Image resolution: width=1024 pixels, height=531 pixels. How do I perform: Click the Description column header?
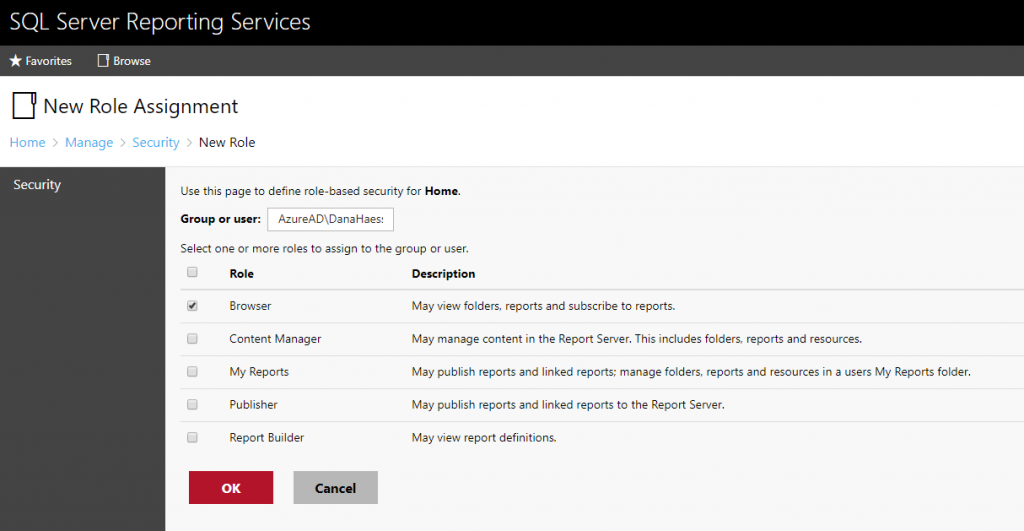pos(443,274)
